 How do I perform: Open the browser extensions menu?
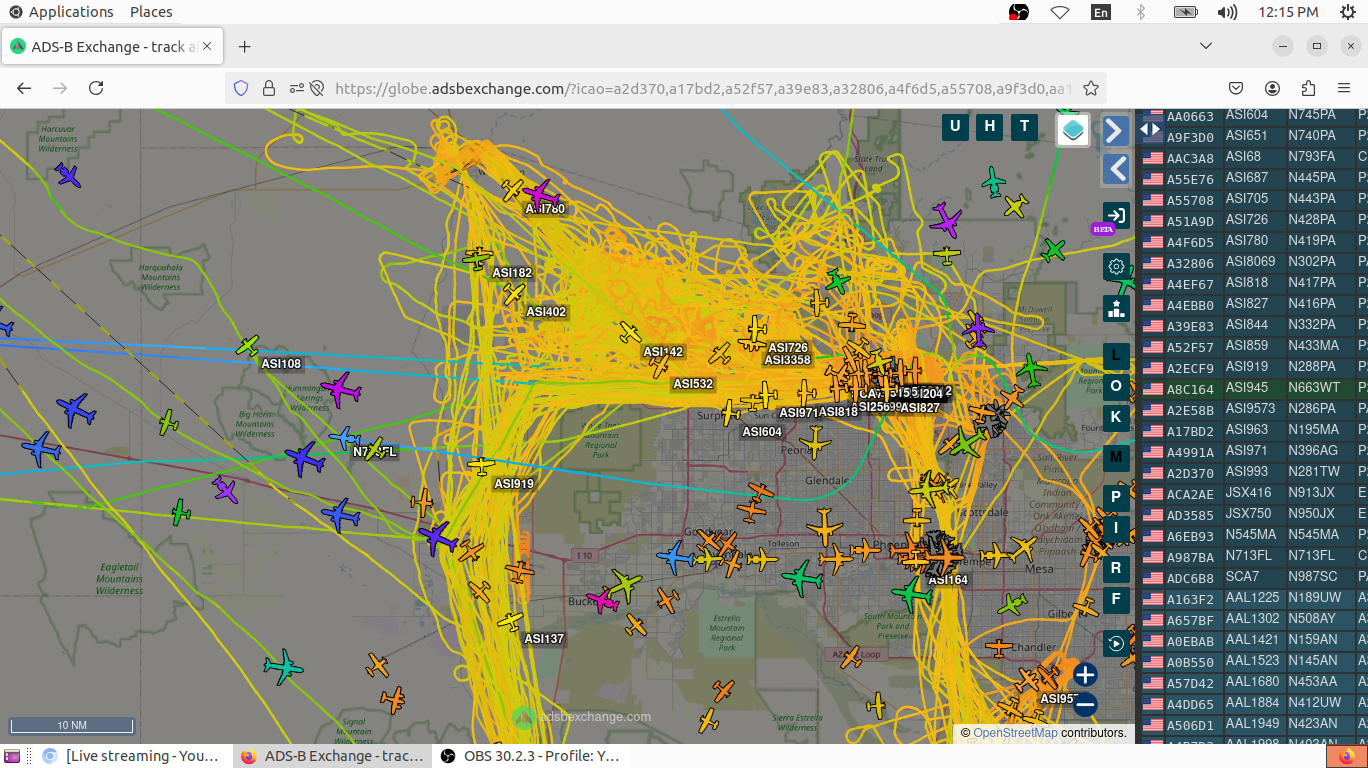pyautogui.click(x=1308, y=88)
